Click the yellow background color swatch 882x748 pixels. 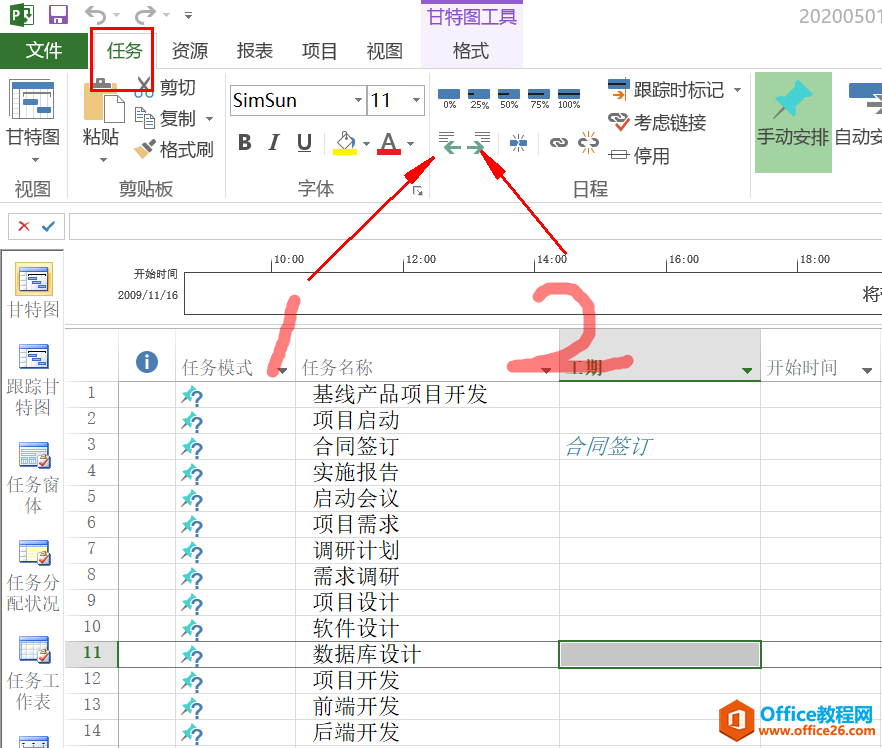[345, 143]
